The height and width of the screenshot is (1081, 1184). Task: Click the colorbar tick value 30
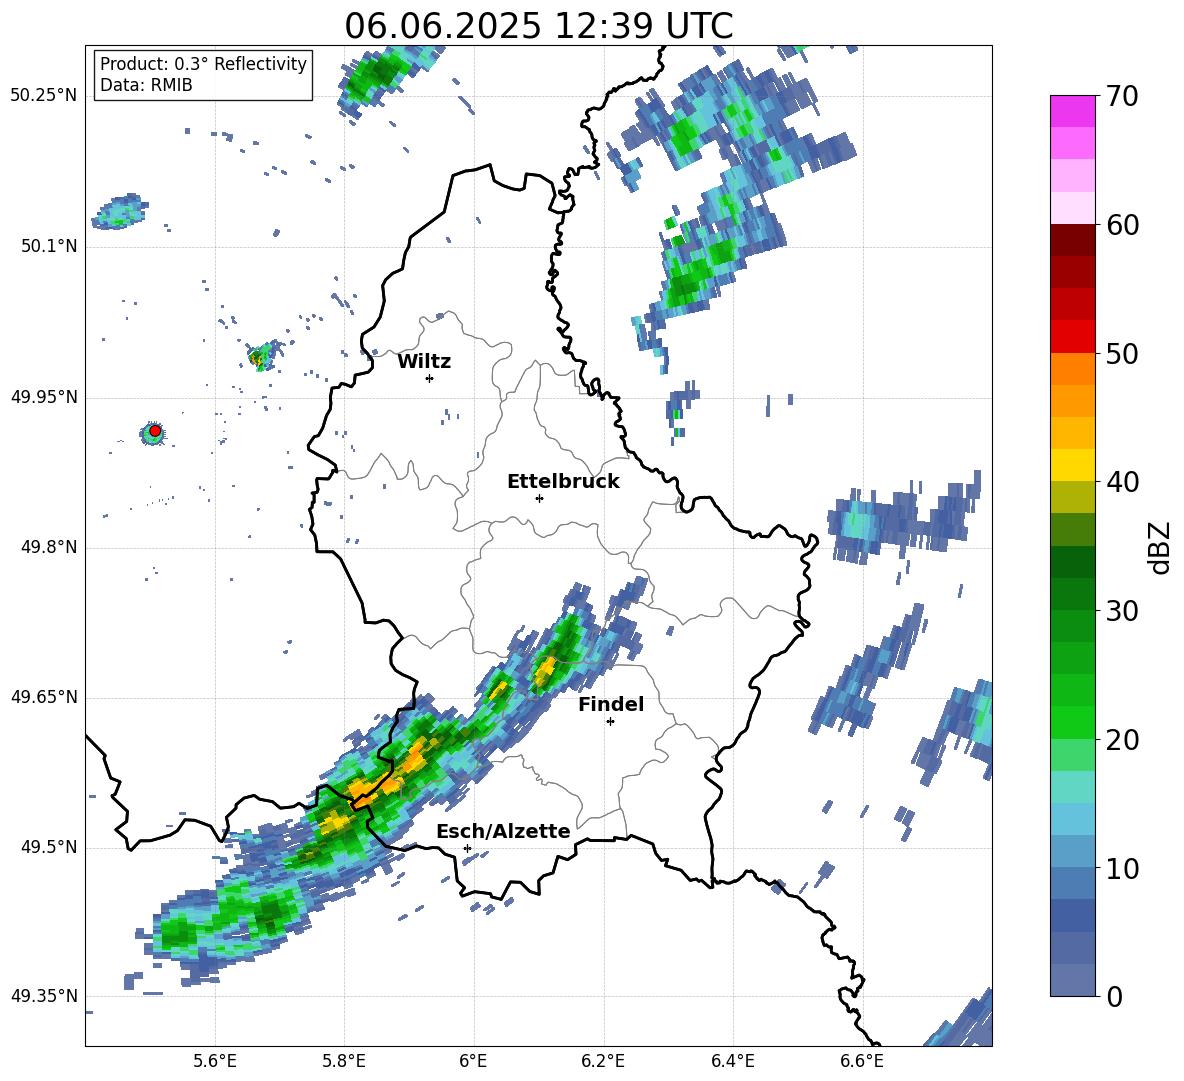click(1122, 611)
